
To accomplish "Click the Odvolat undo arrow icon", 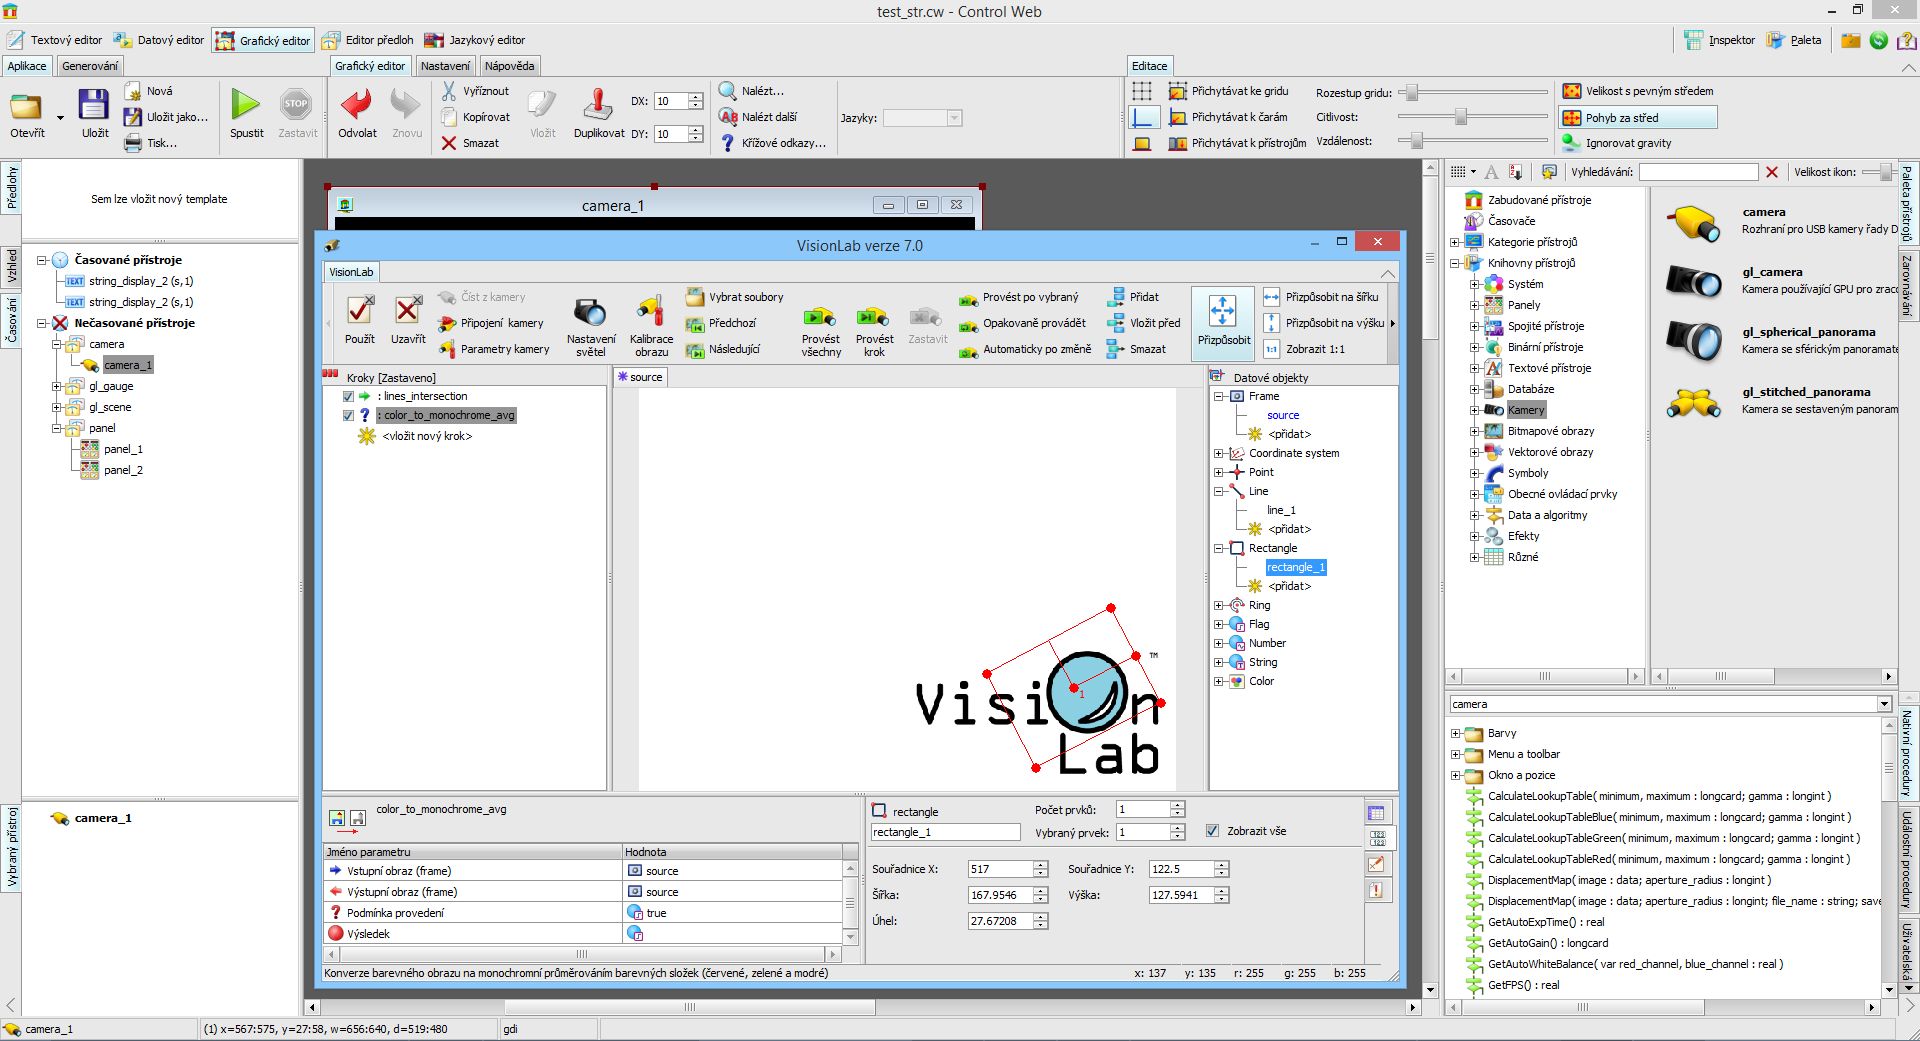I will (357, 105).
